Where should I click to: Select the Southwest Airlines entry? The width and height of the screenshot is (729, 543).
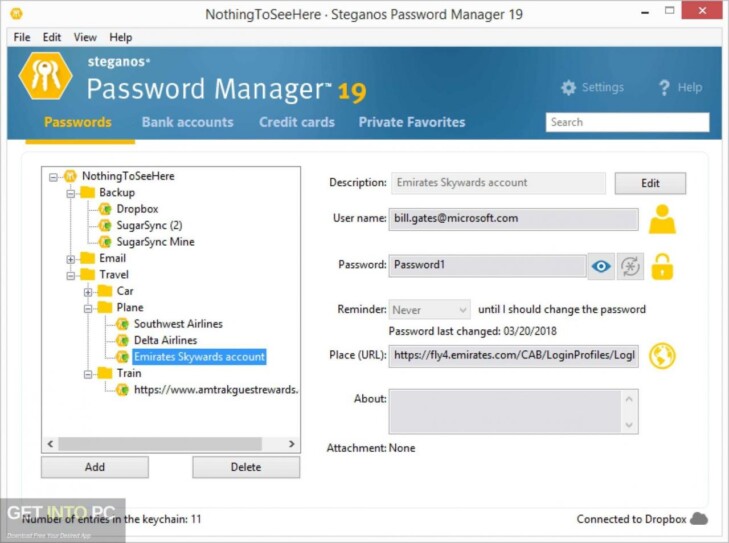point(178,324)
